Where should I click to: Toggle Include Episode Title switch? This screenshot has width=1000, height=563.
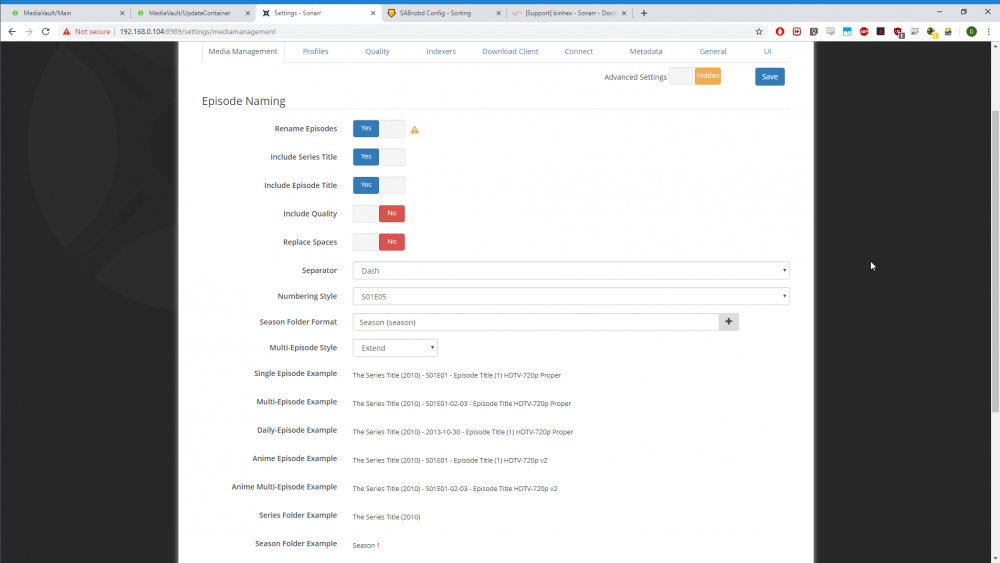click(379, 185)
